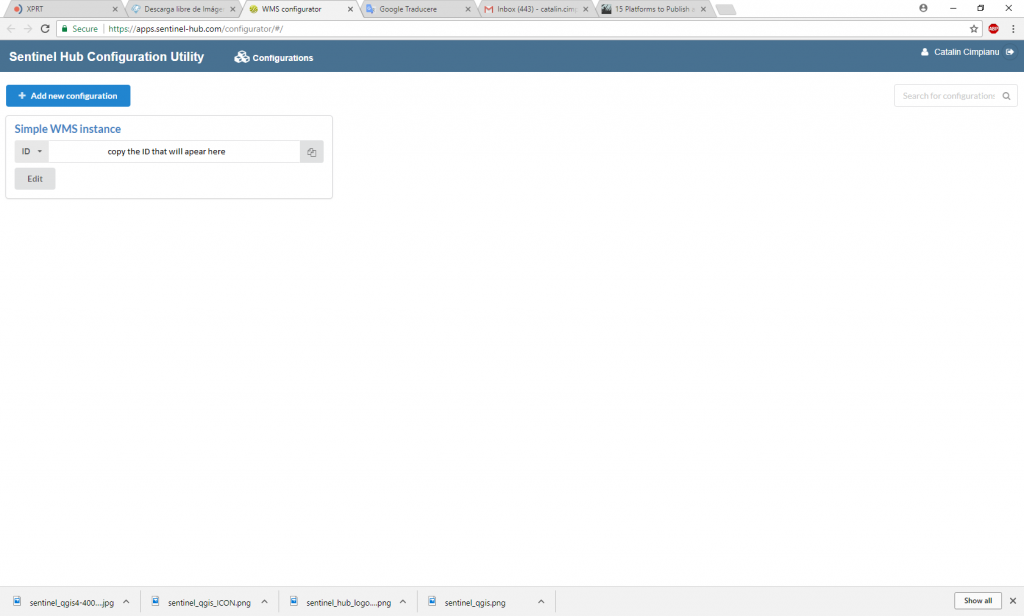This screenshot has height=616, width=1024.
Task: Copy the instance ID to clipboard
Action: tap(312, 152)
